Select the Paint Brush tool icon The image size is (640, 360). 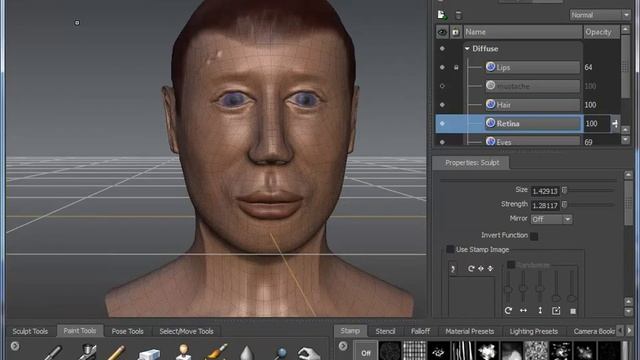click(x=53, y=352)
